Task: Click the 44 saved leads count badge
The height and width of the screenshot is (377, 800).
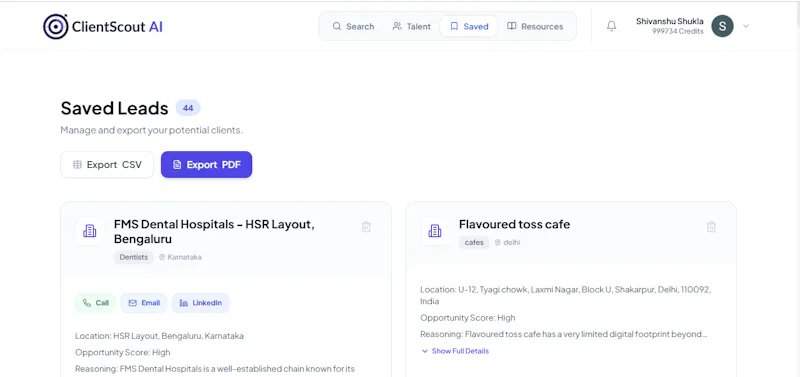Action: coord(188,108)
